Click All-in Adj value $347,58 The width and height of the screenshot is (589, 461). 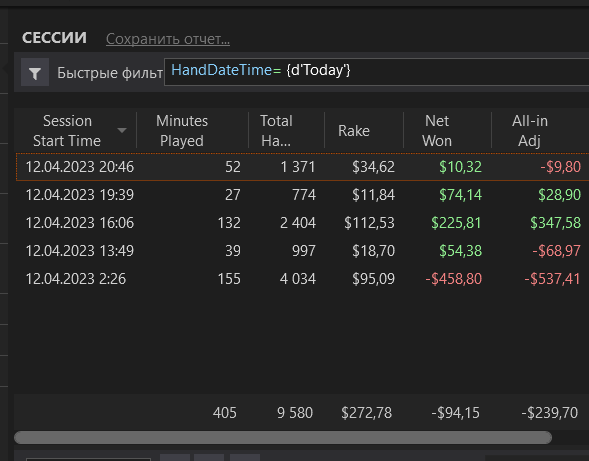pyautogui.click(x=555, y=223)
